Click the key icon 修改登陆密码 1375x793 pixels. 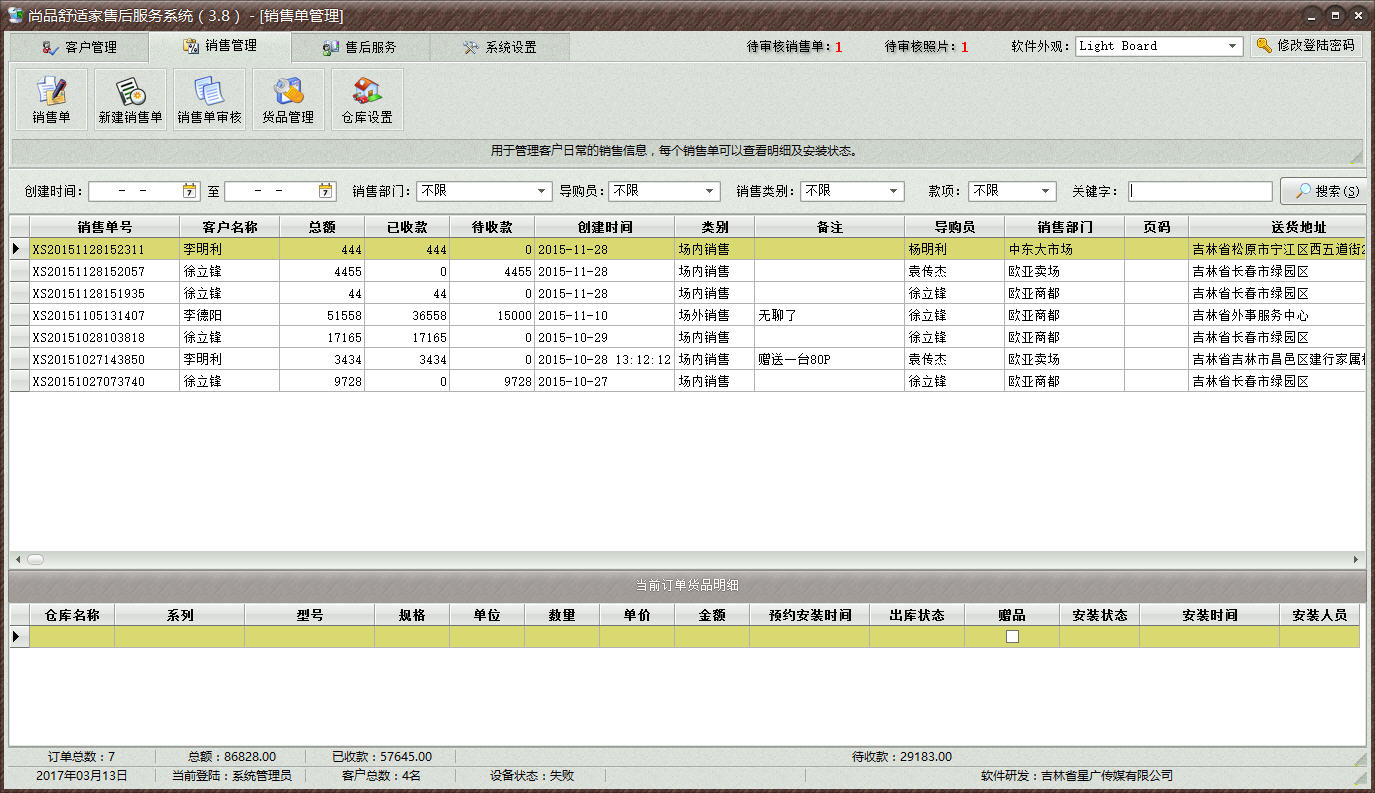click(x=1306, y=46)
